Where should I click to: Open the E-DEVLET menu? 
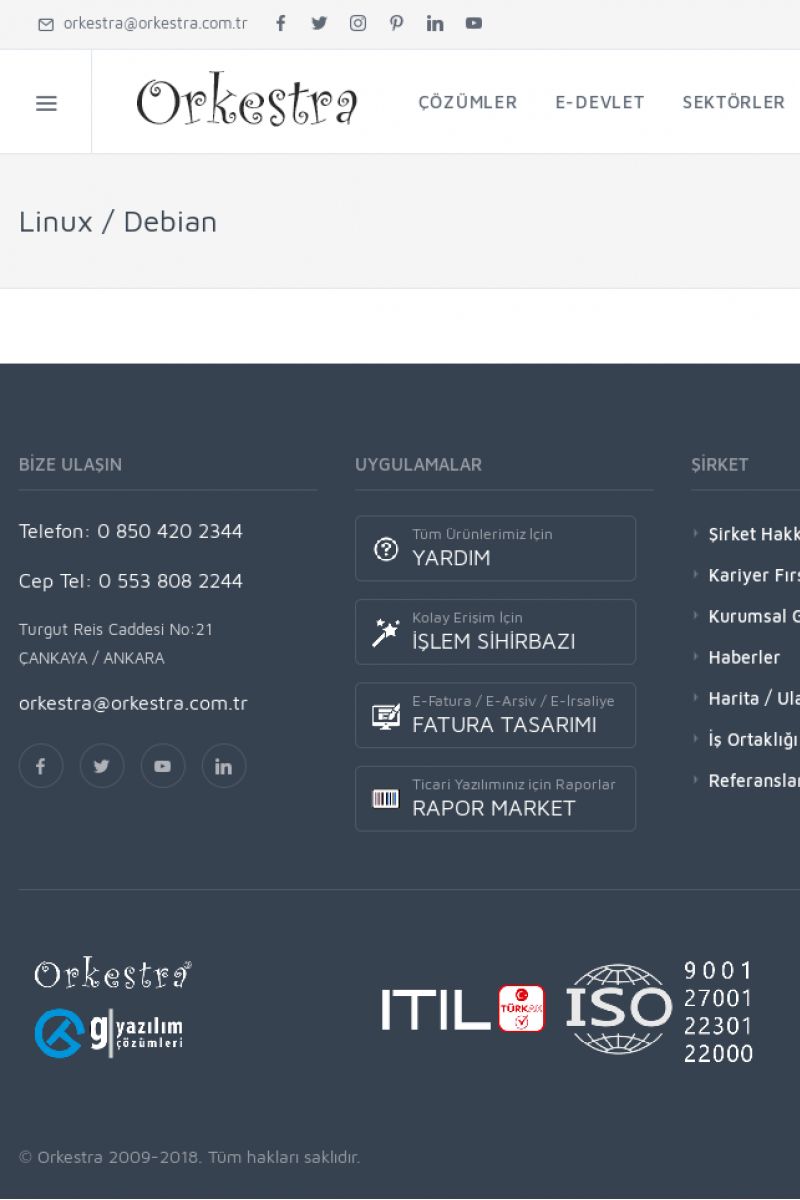[x=600, y=102]
